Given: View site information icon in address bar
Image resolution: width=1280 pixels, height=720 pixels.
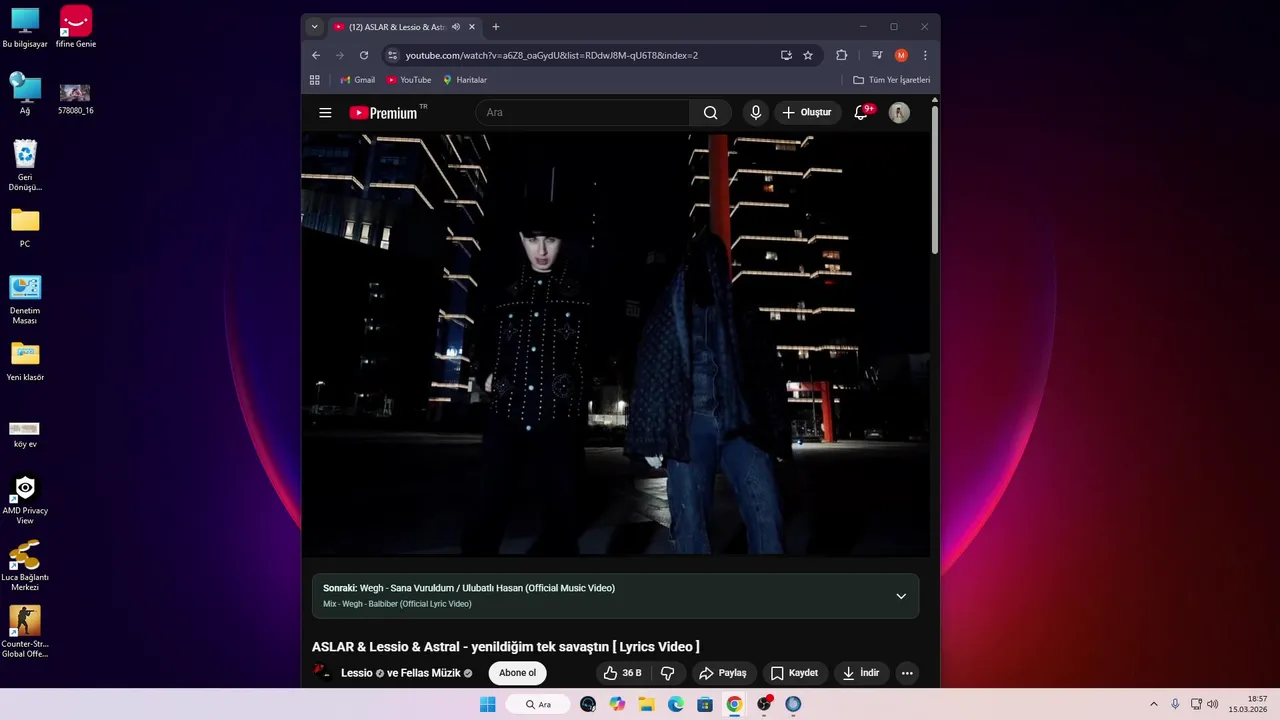Looking at the screenshot, I should coord(393,55).
